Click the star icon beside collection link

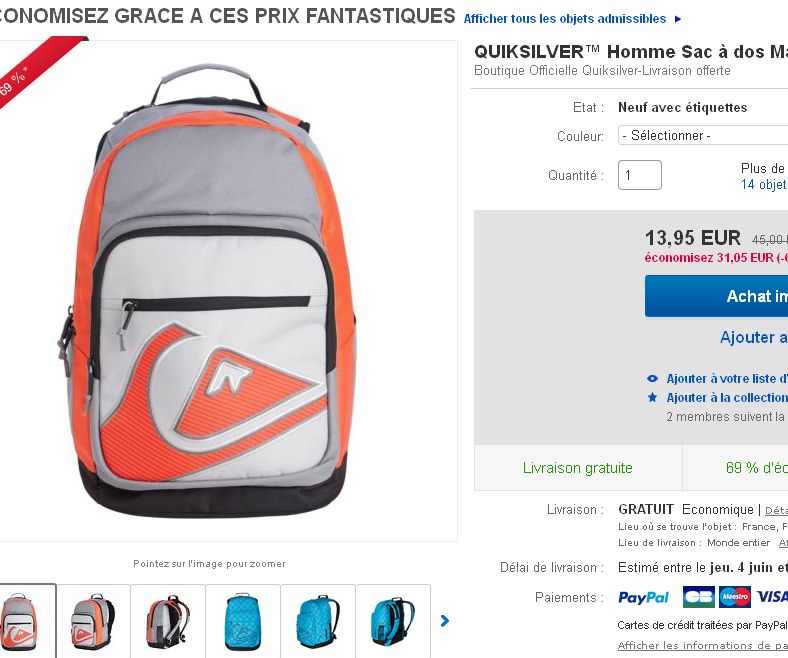(652, 398)
